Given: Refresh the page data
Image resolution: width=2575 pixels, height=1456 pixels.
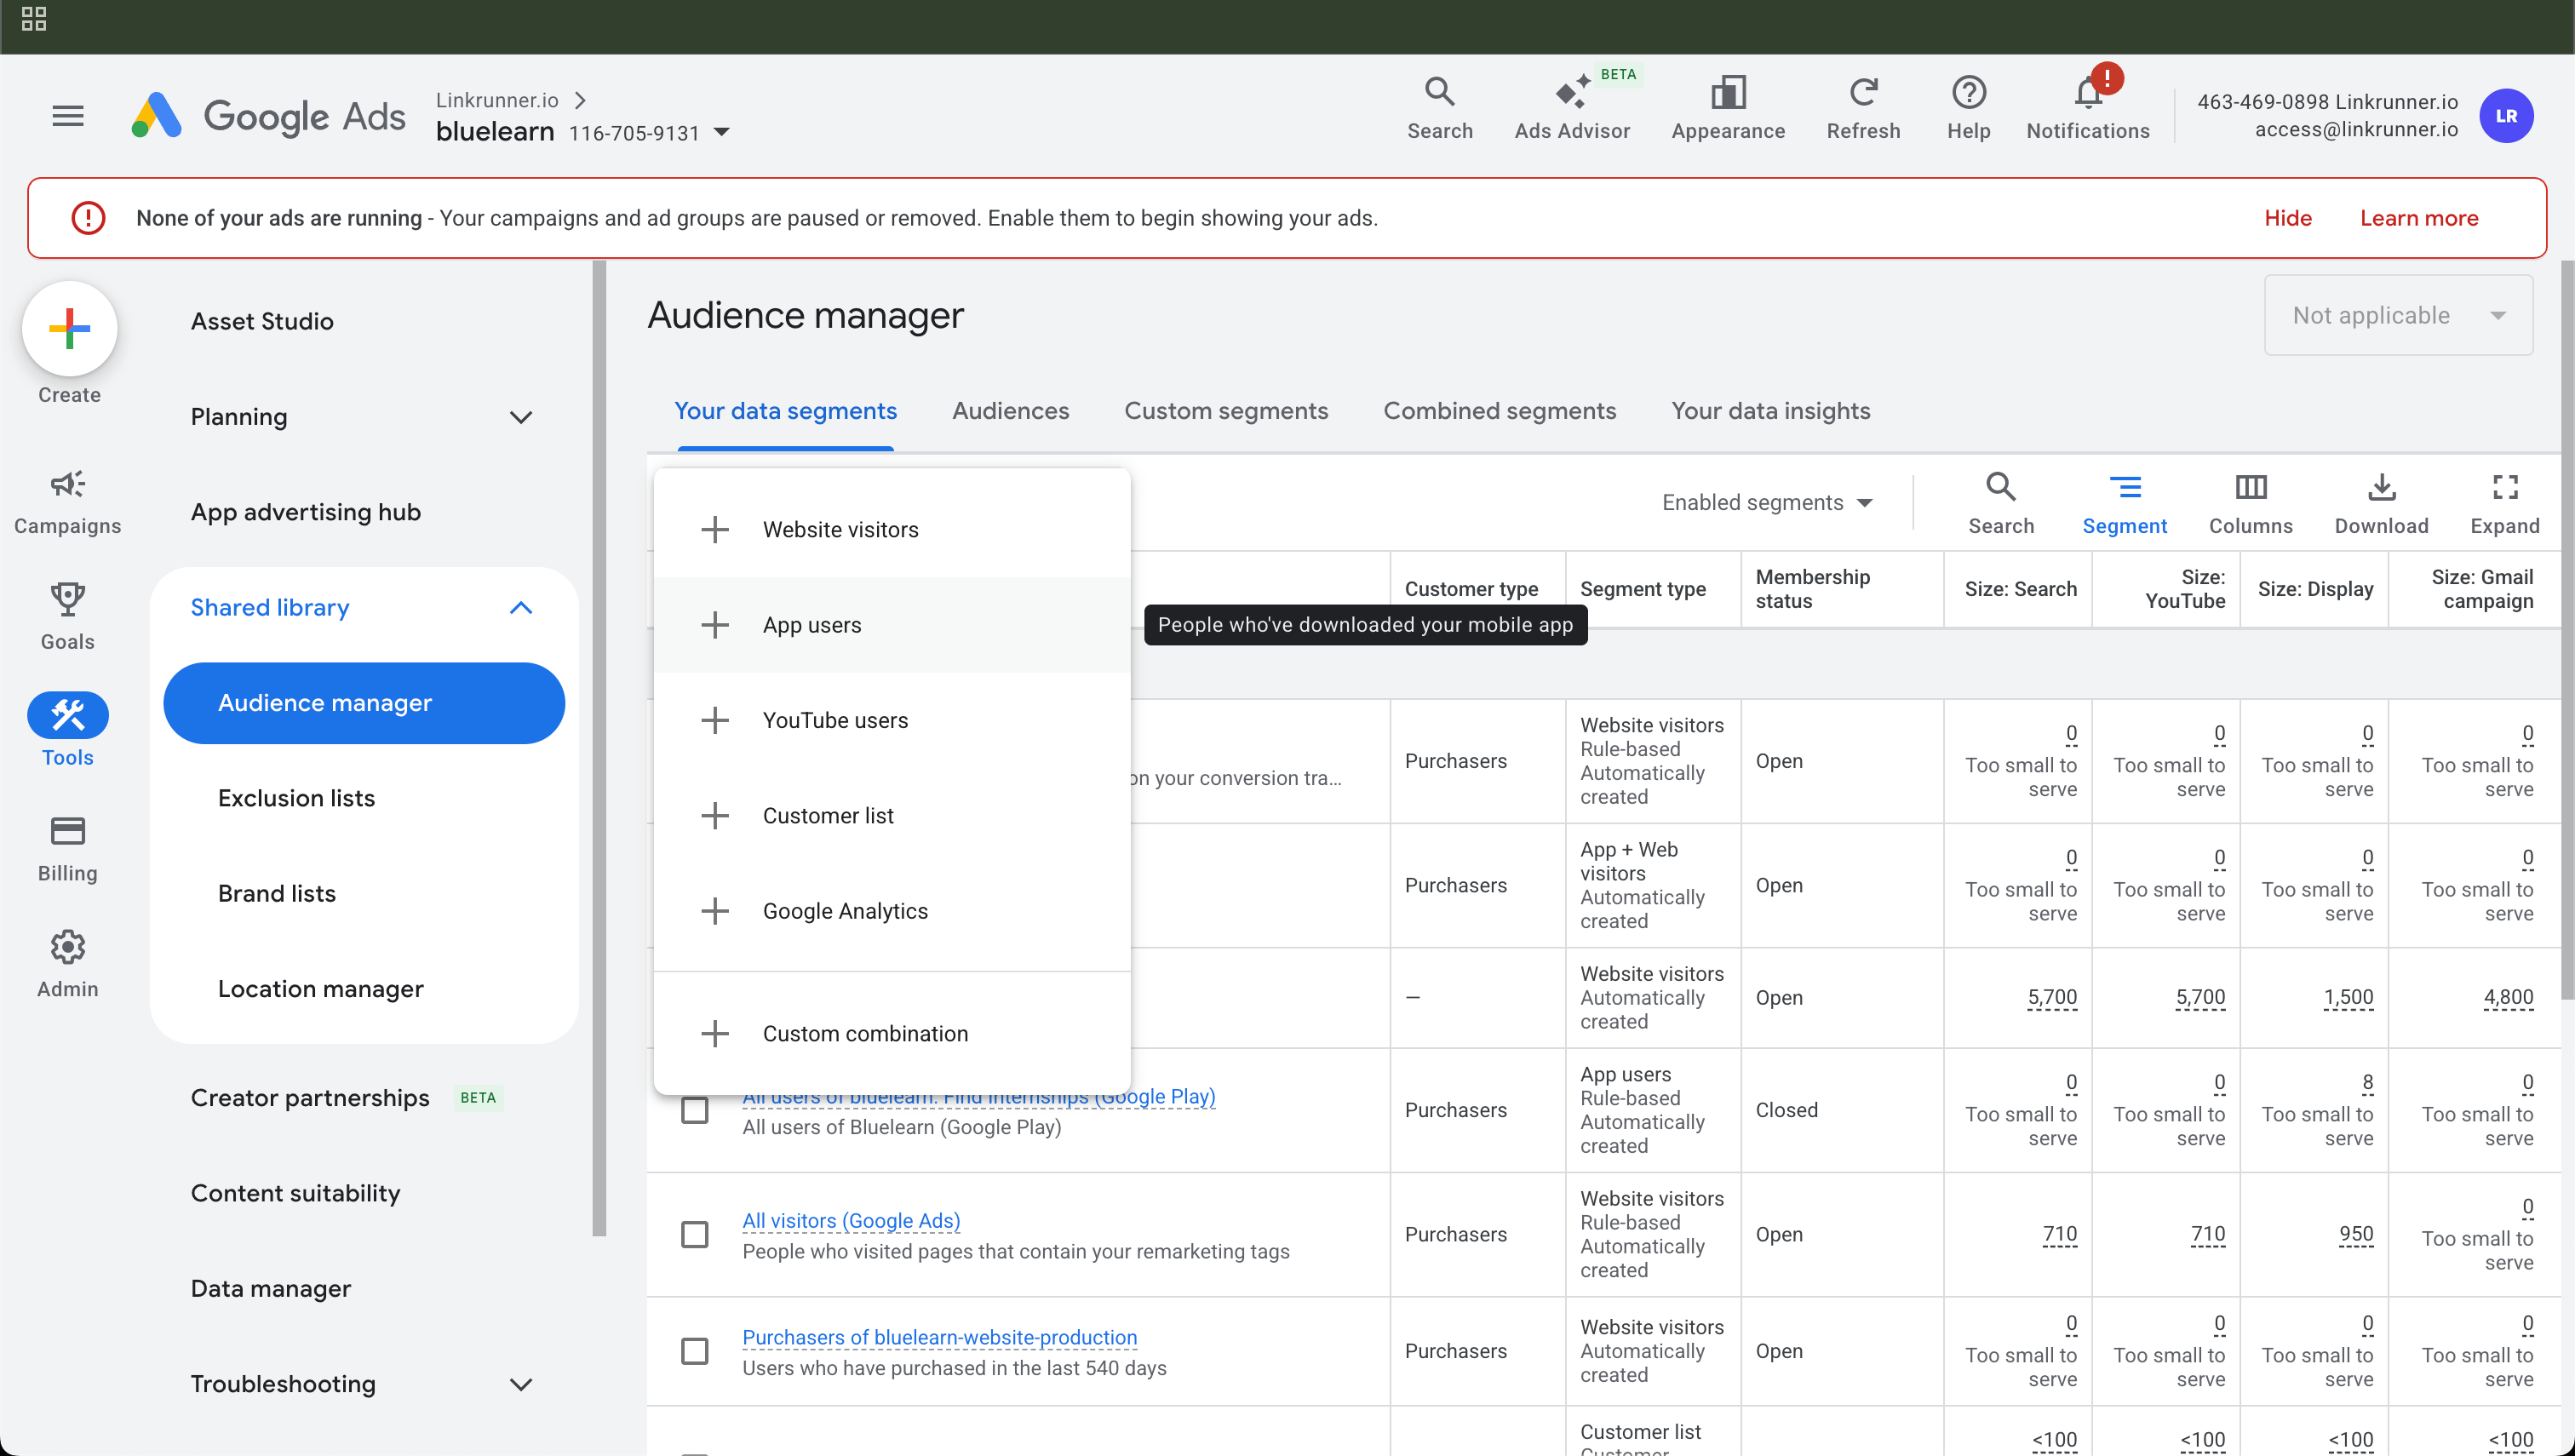Looking at the screenshot, I should [1862, 108].
